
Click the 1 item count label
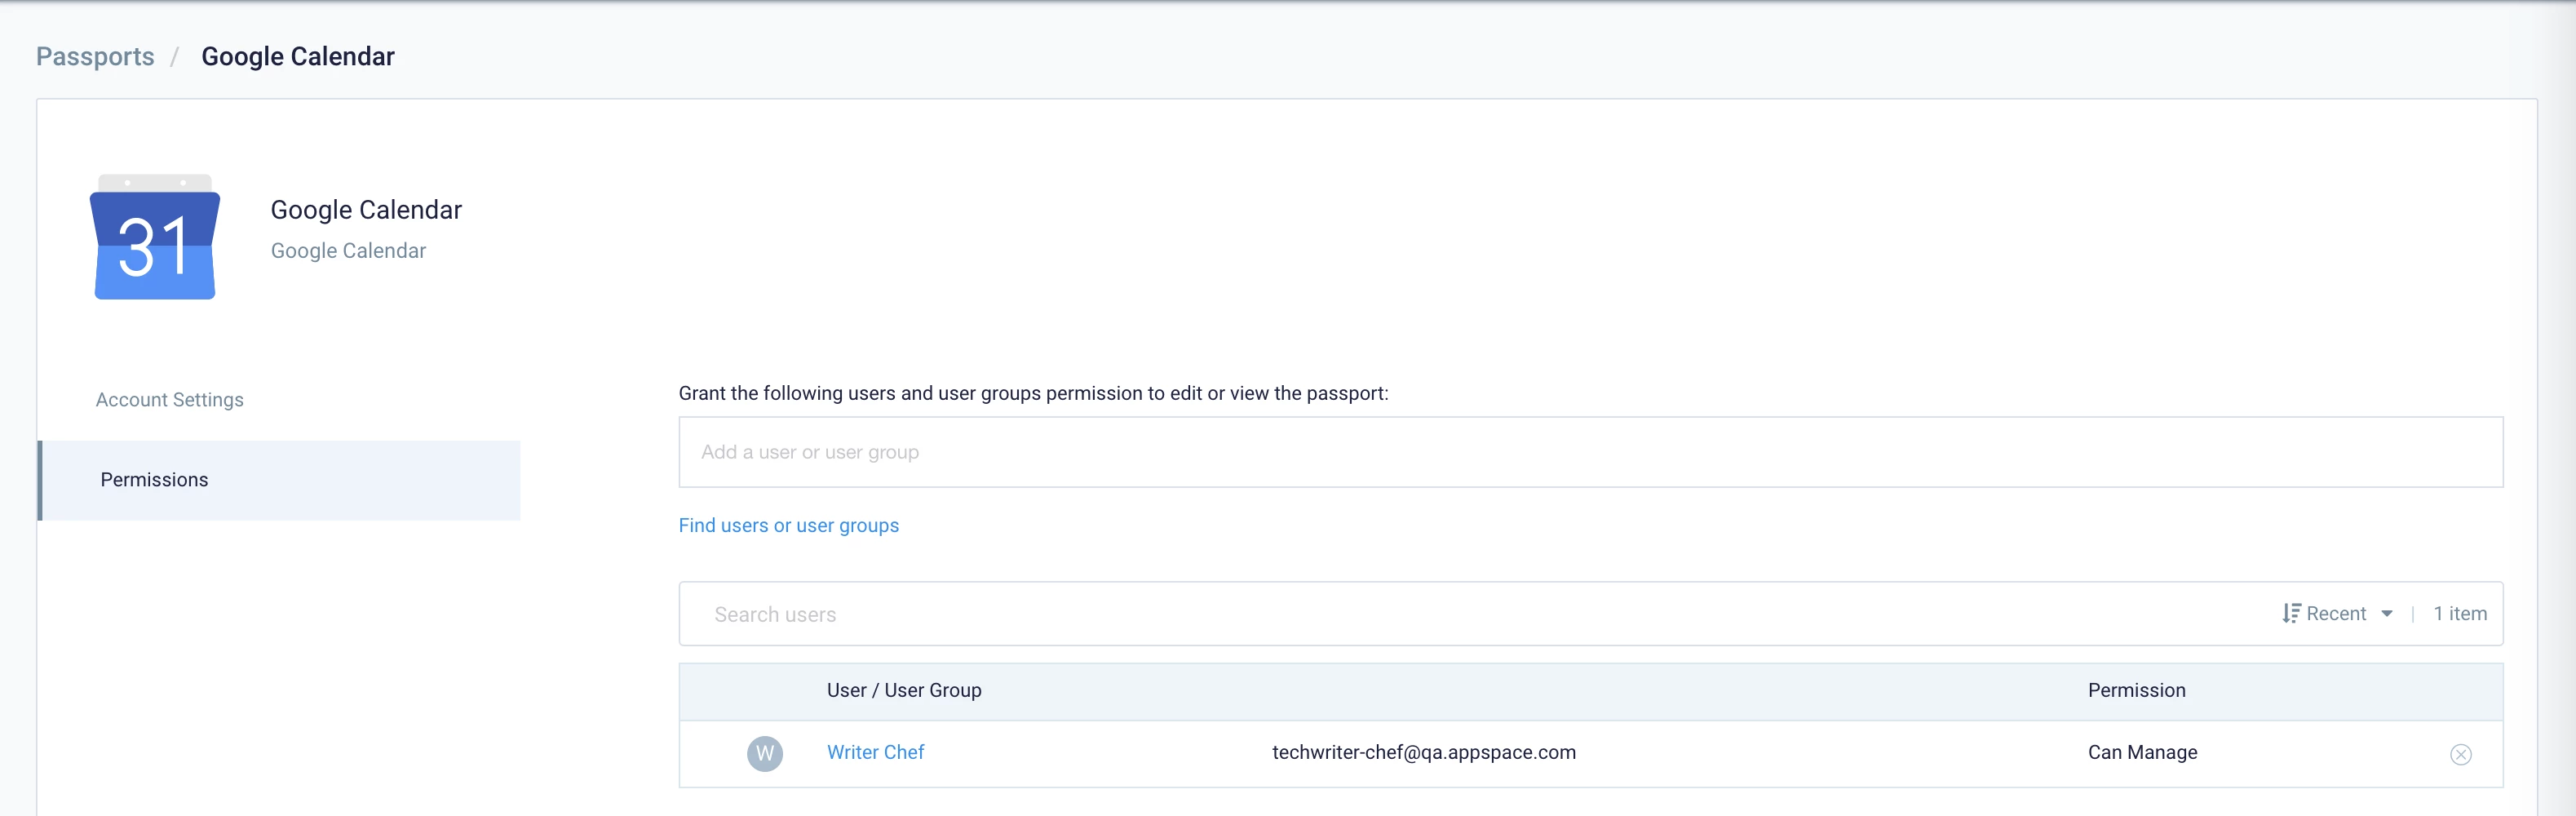[x=2460, y=613]
